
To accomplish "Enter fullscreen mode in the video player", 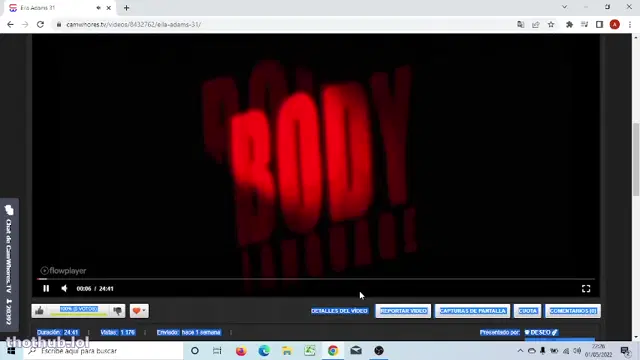I will coord(586,289).
